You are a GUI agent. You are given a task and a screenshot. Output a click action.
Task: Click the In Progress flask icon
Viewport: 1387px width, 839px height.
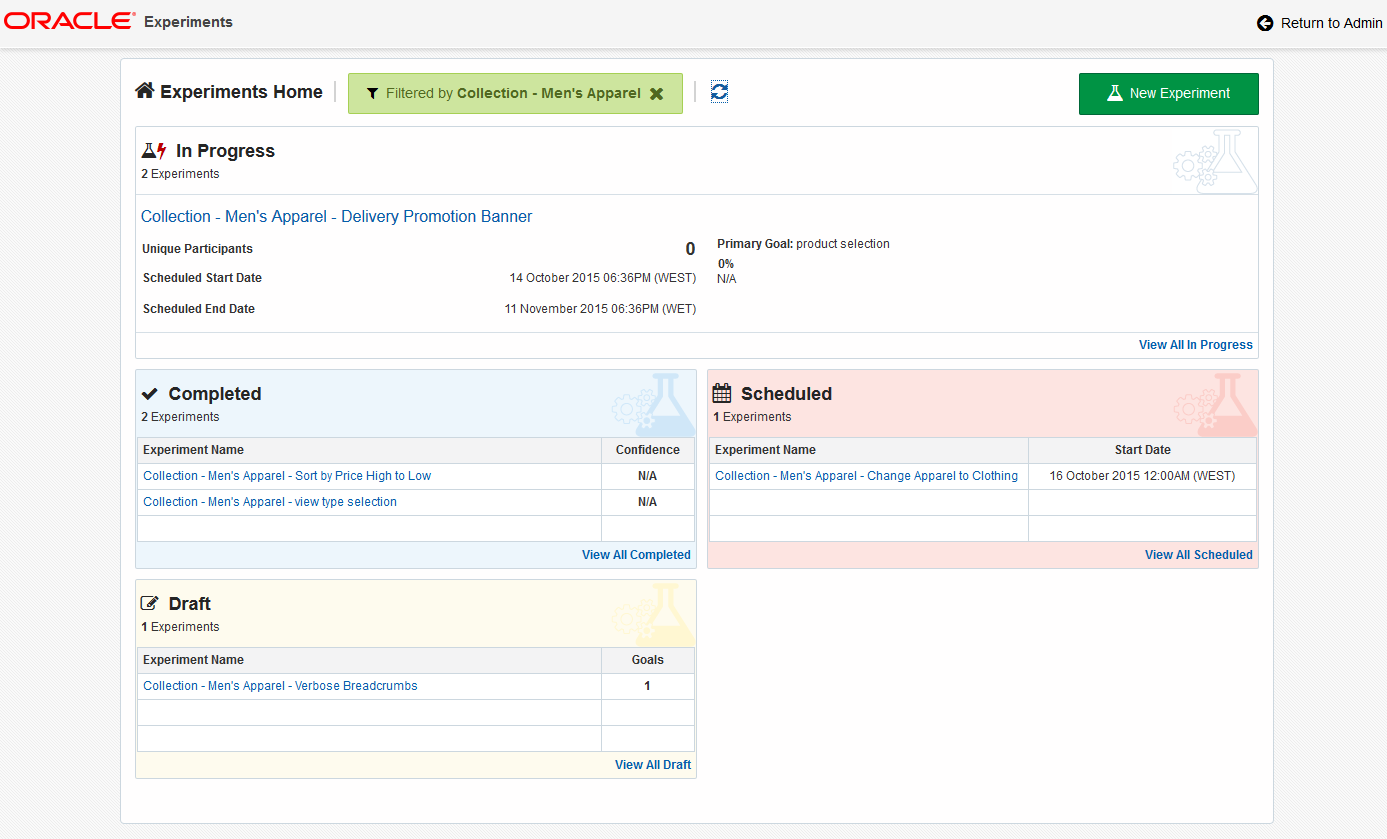tap(154, 151)
